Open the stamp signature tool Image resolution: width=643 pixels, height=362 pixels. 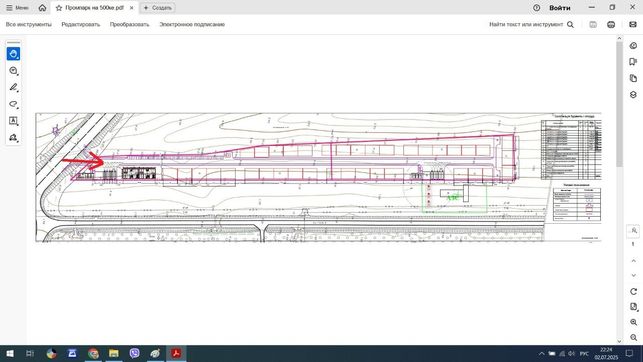tap(13, 137)
